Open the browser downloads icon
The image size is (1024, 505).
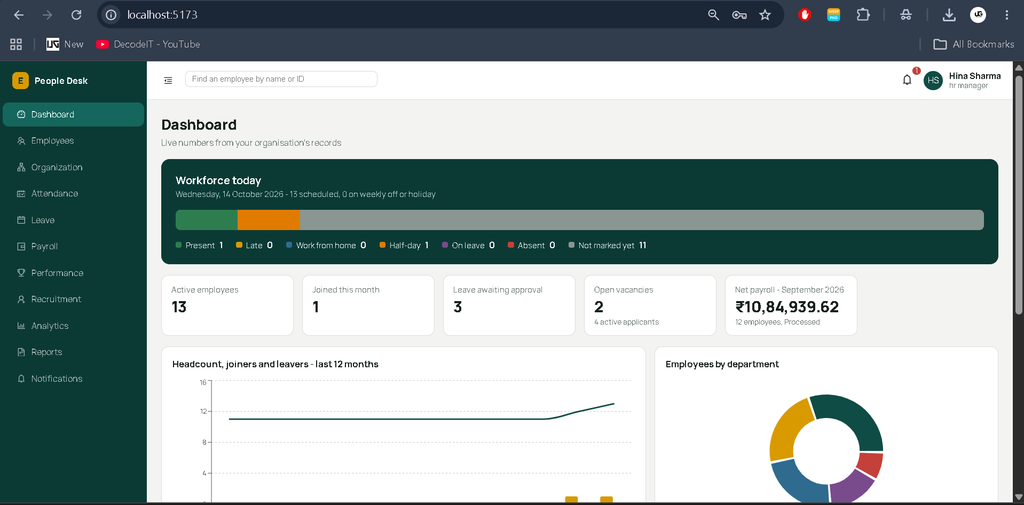click(x=949, y=15)
